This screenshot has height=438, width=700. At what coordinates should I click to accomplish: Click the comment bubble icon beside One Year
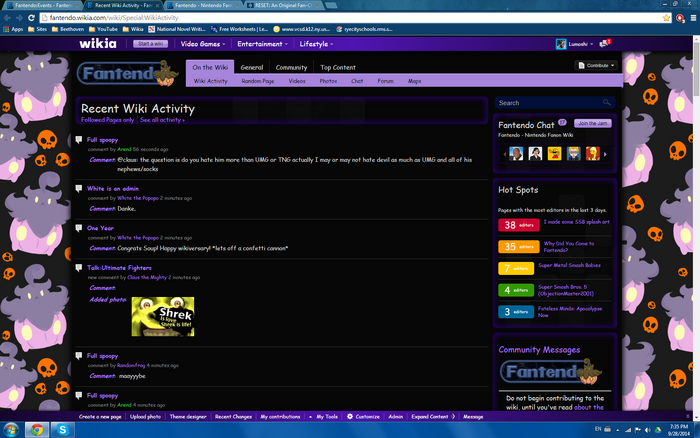click(x=79, y=228)
